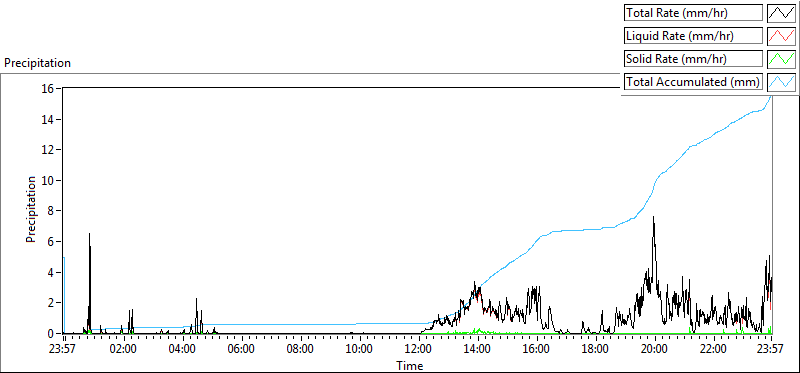Click the 14 value on the Y axis

click(x=48, y=119)
